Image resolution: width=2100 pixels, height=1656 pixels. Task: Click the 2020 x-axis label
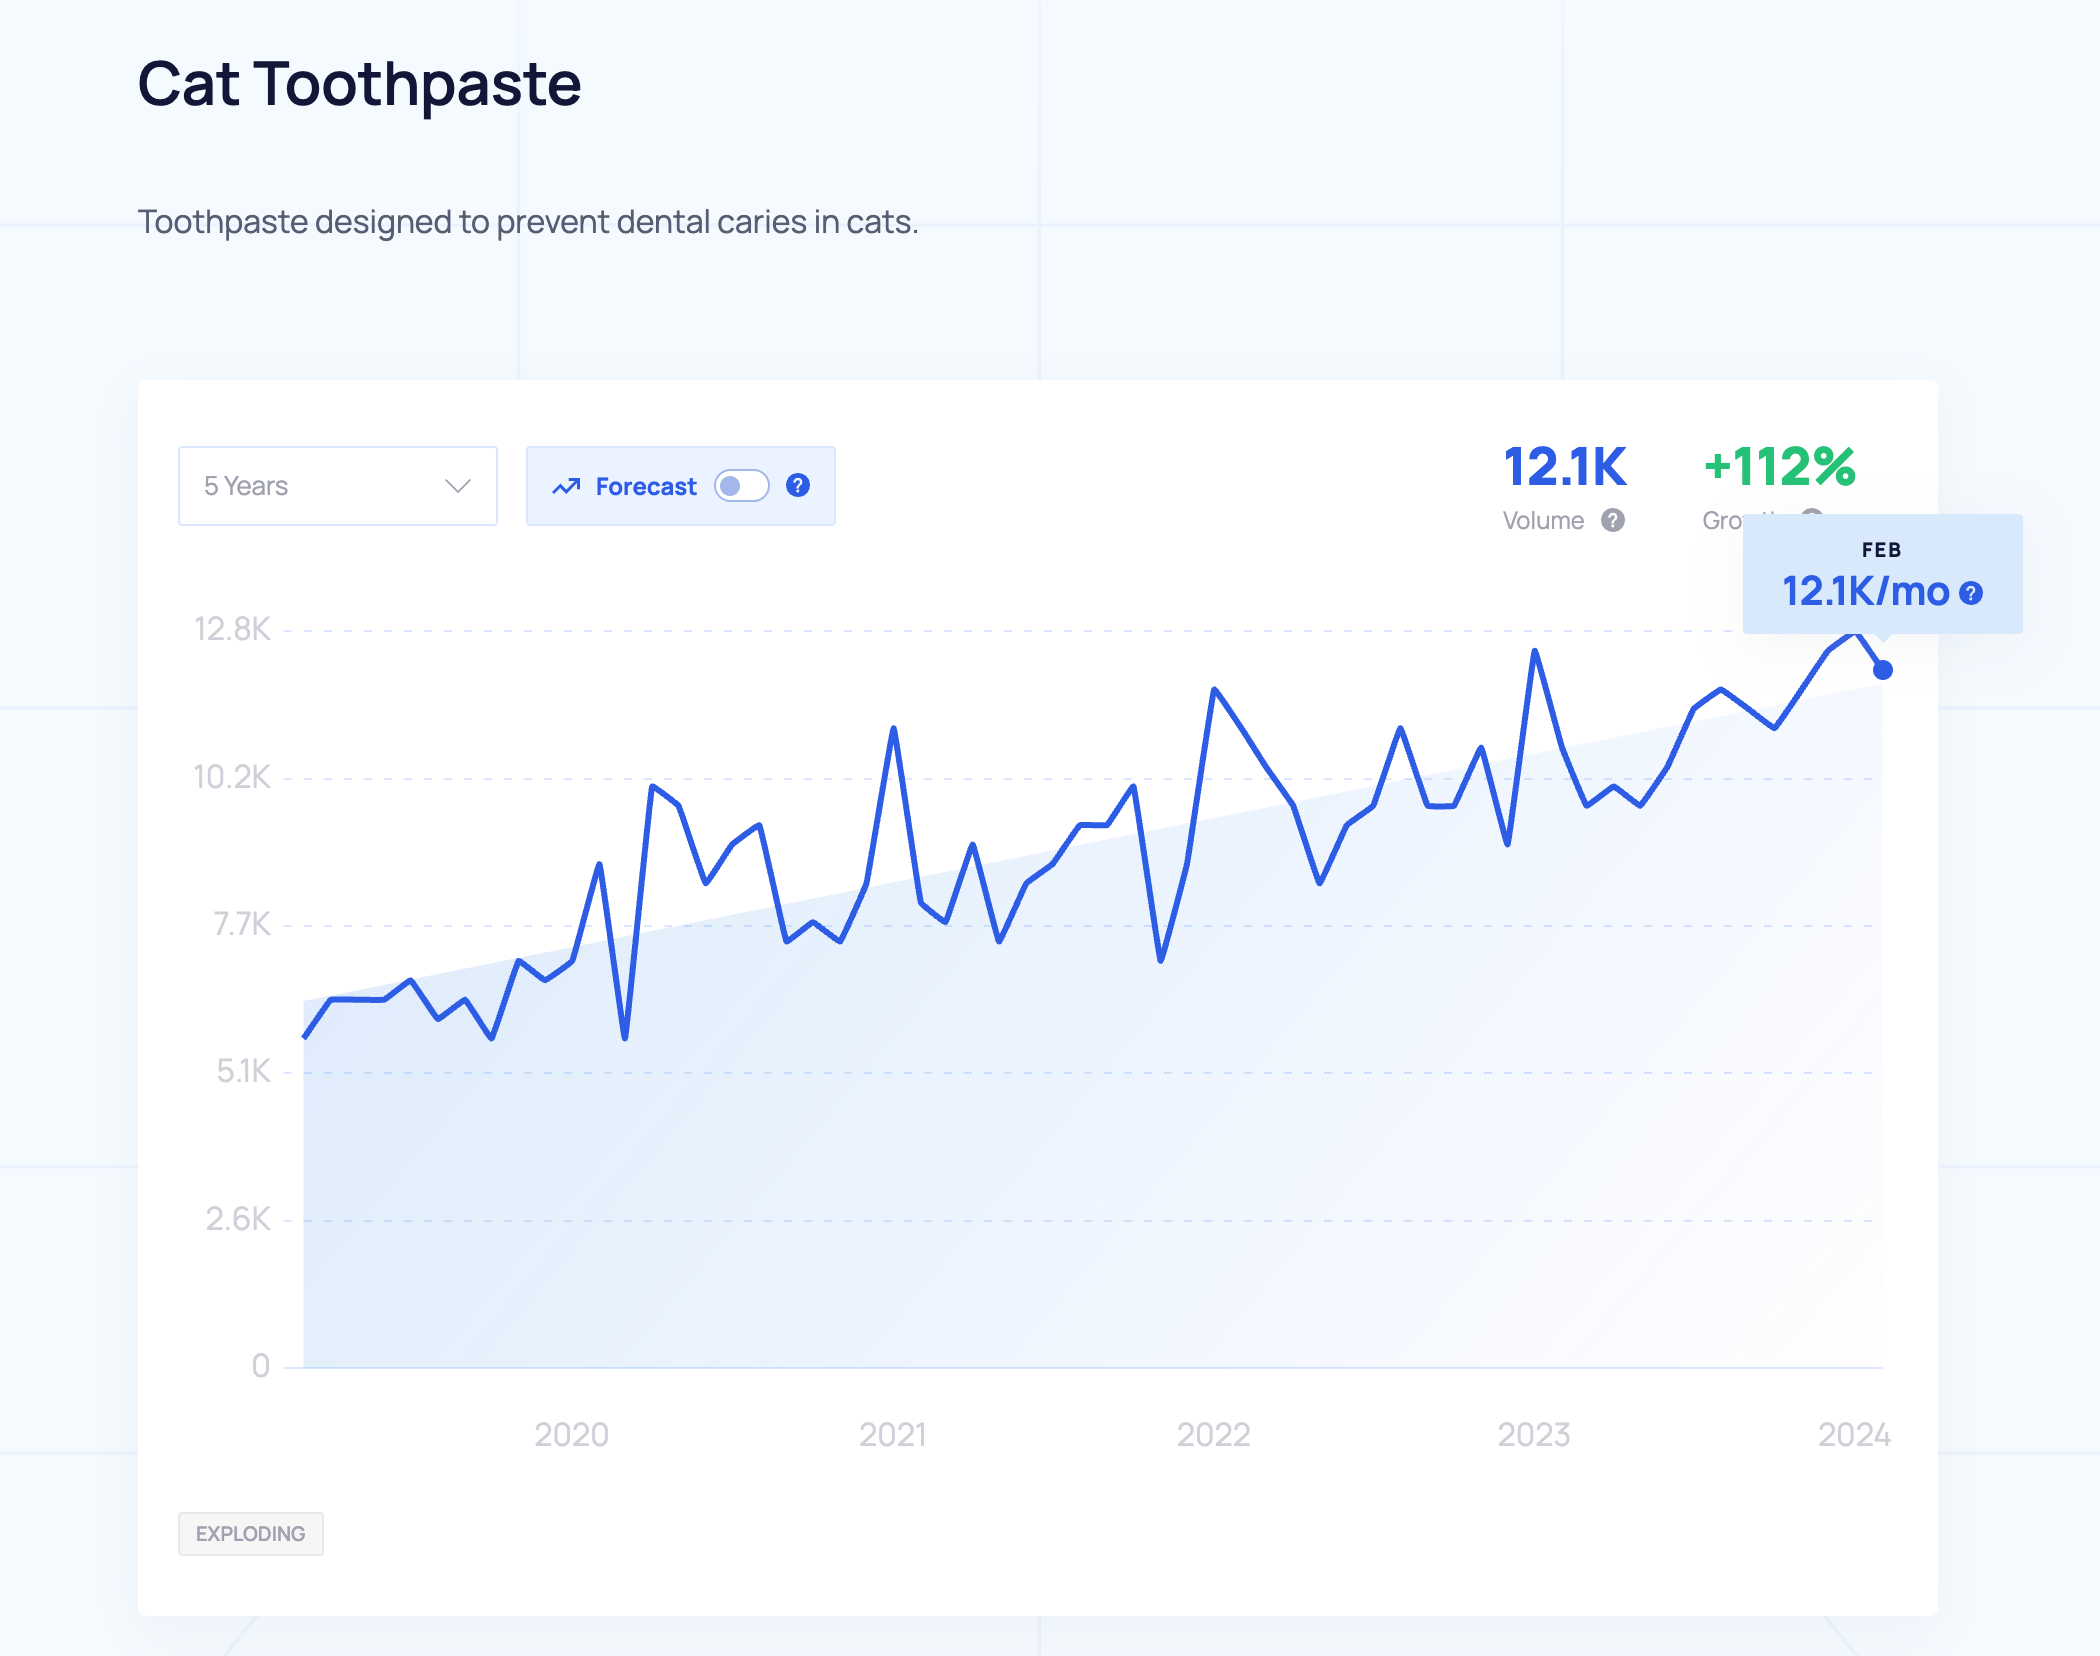572,1435
